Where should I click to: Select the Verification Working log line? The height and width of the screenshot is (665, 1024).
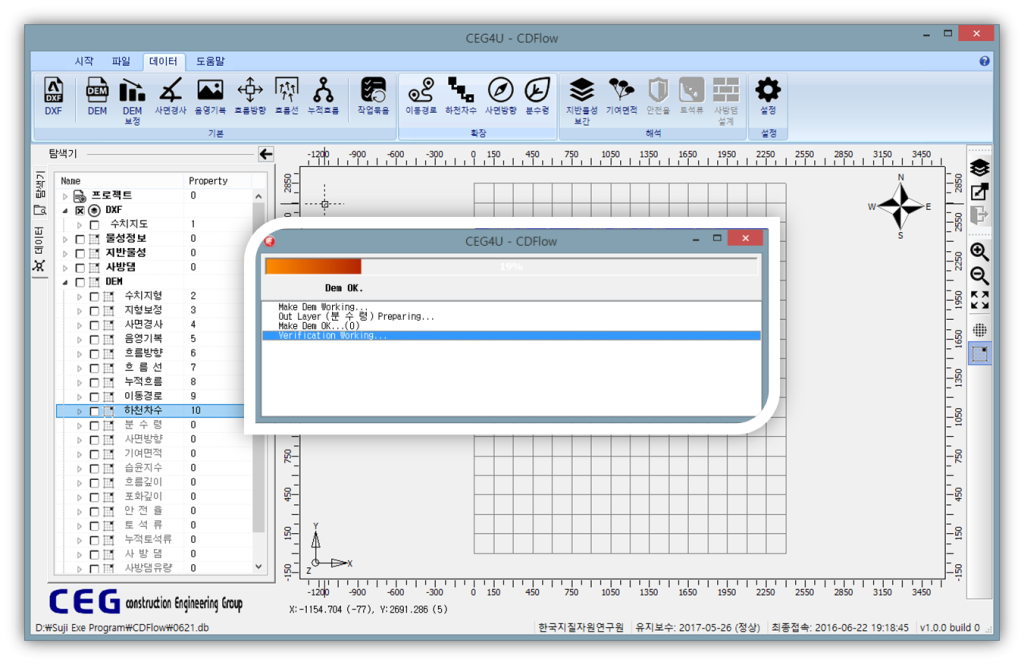click(511, 336)
